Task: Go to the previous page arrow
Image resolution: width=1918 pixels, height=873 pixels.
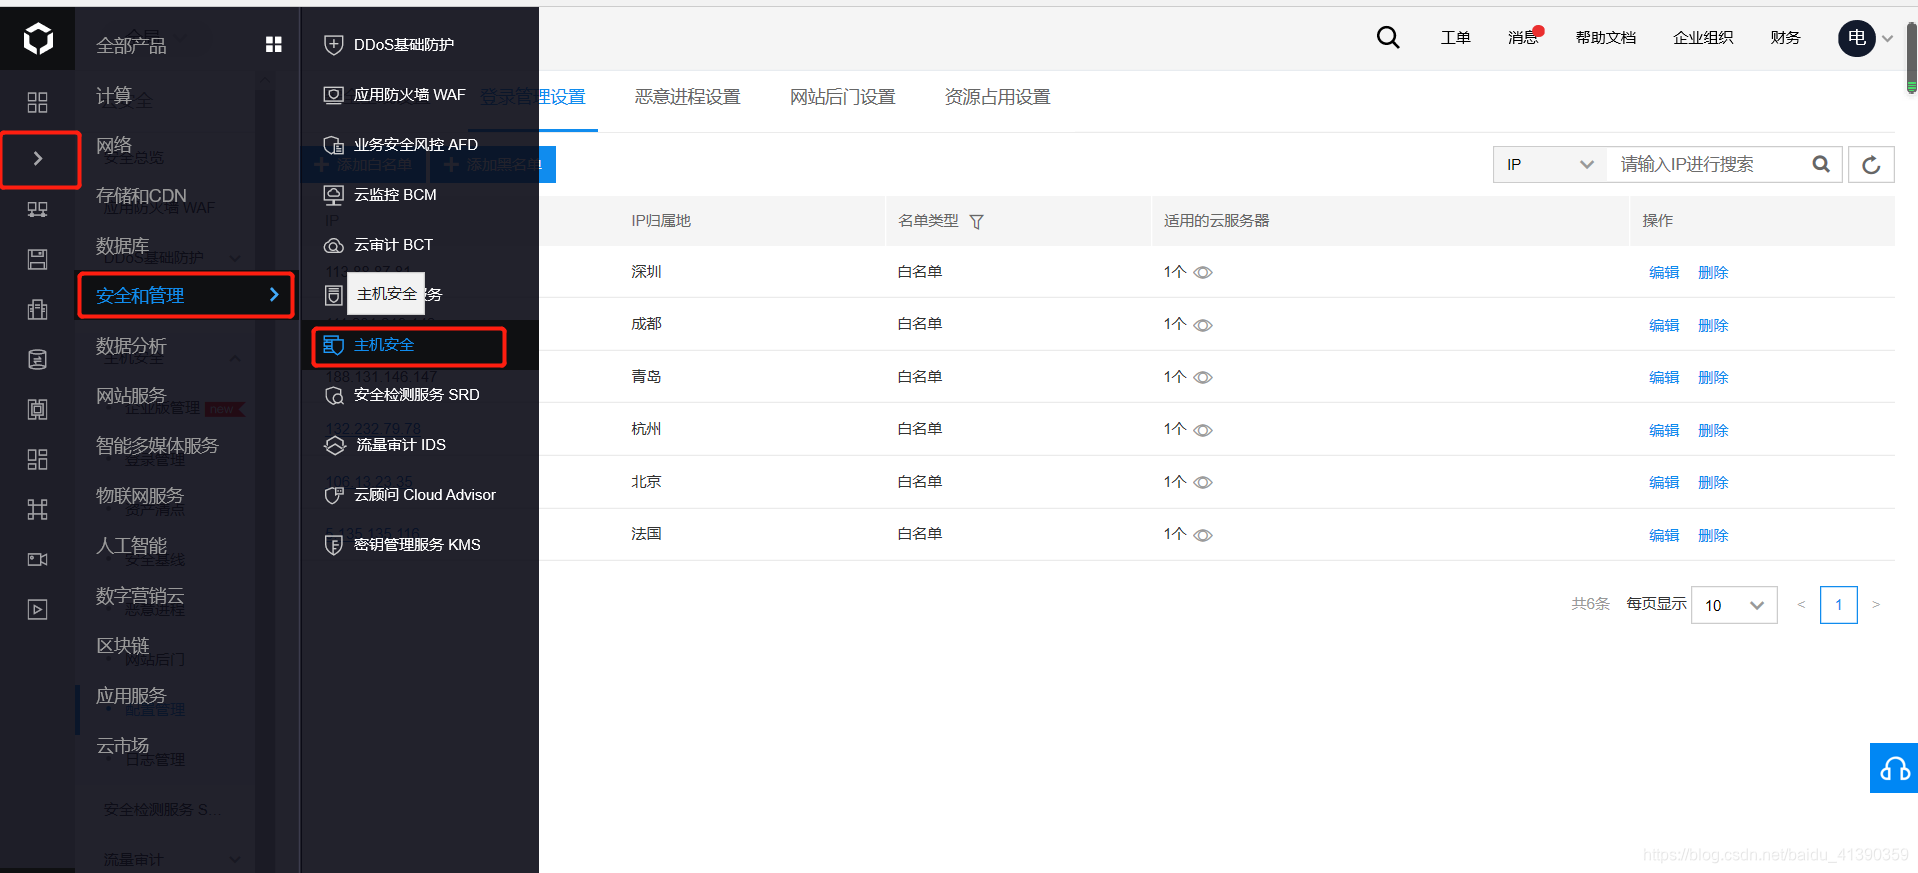Action: coord(1801,604)
